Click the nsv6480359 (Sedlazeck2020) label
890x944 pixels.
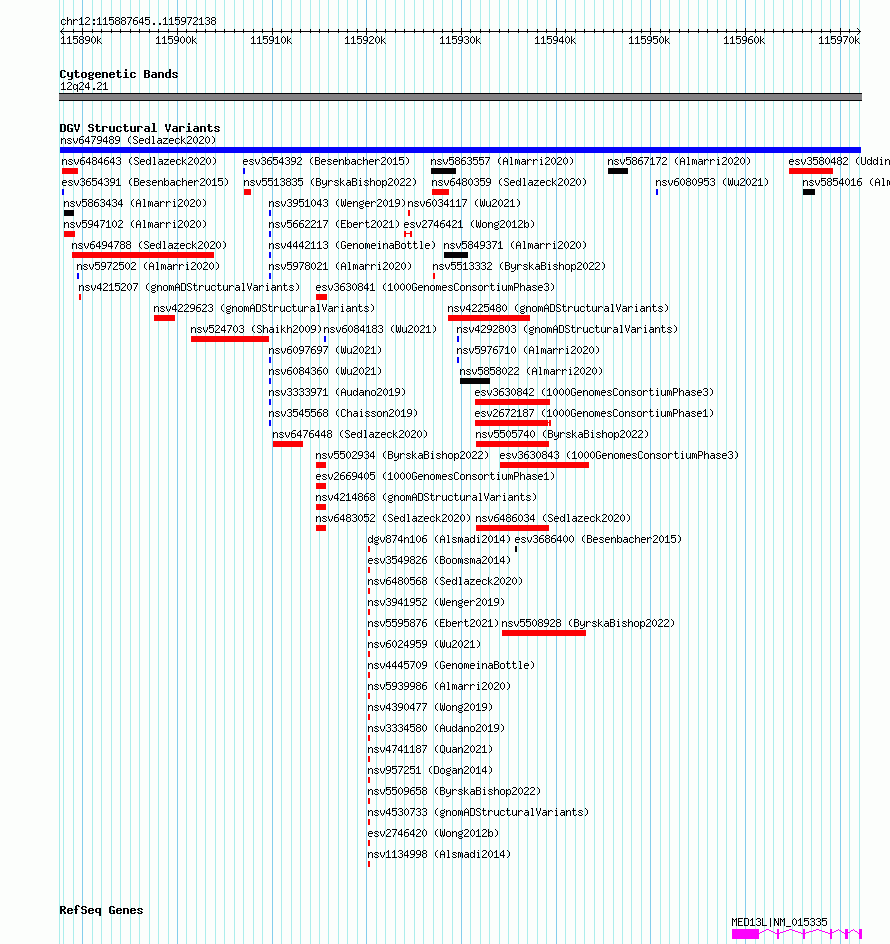point(509,182)
